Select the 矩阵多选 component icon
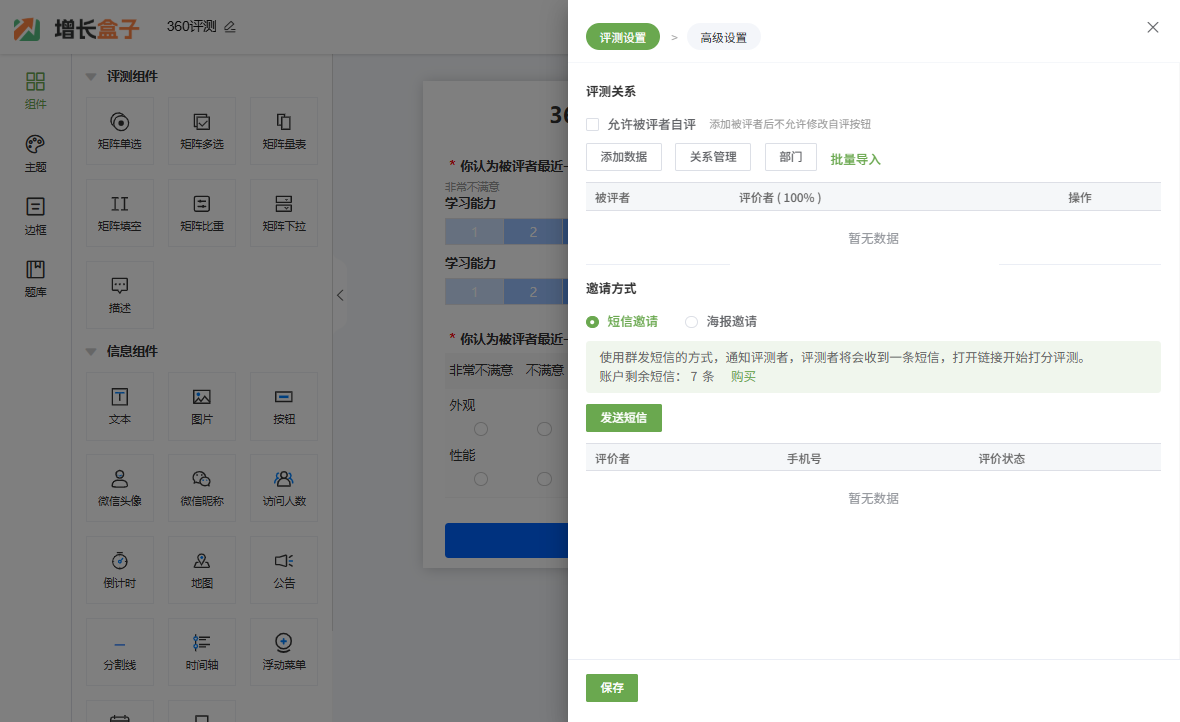Viewport: 1180px width, 722px height. pos(202,122)
